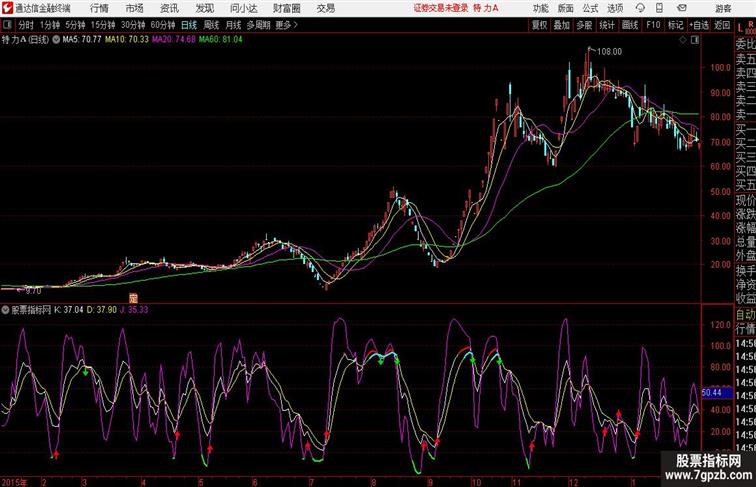
Task: Open the 多周期 multi-period view
Action: tap(258, 25)
